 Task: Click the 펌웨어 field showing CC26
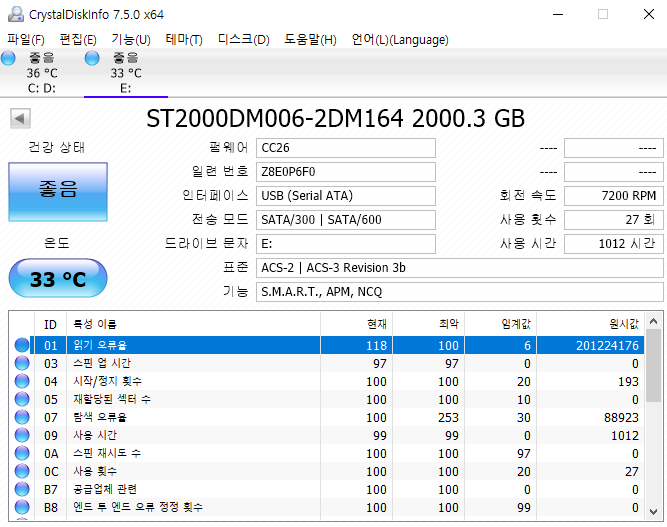click(346, 148)
